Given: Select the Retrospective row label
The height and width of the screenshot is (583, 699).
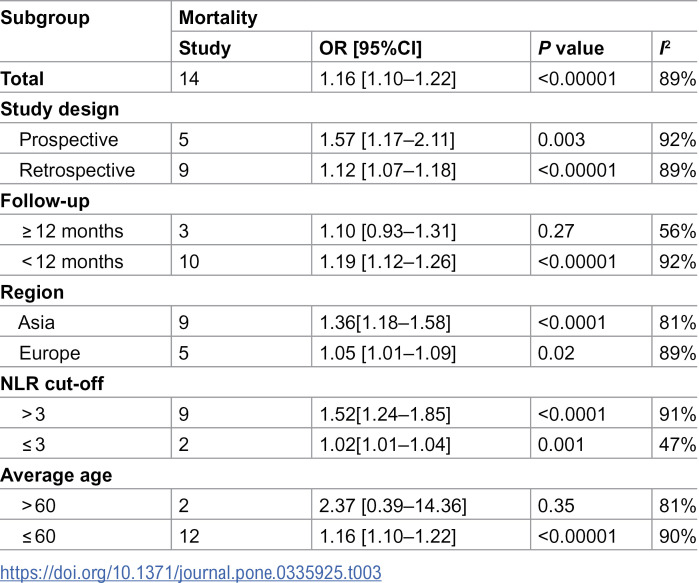Looking at the screenshot, I should click(77, 170).
